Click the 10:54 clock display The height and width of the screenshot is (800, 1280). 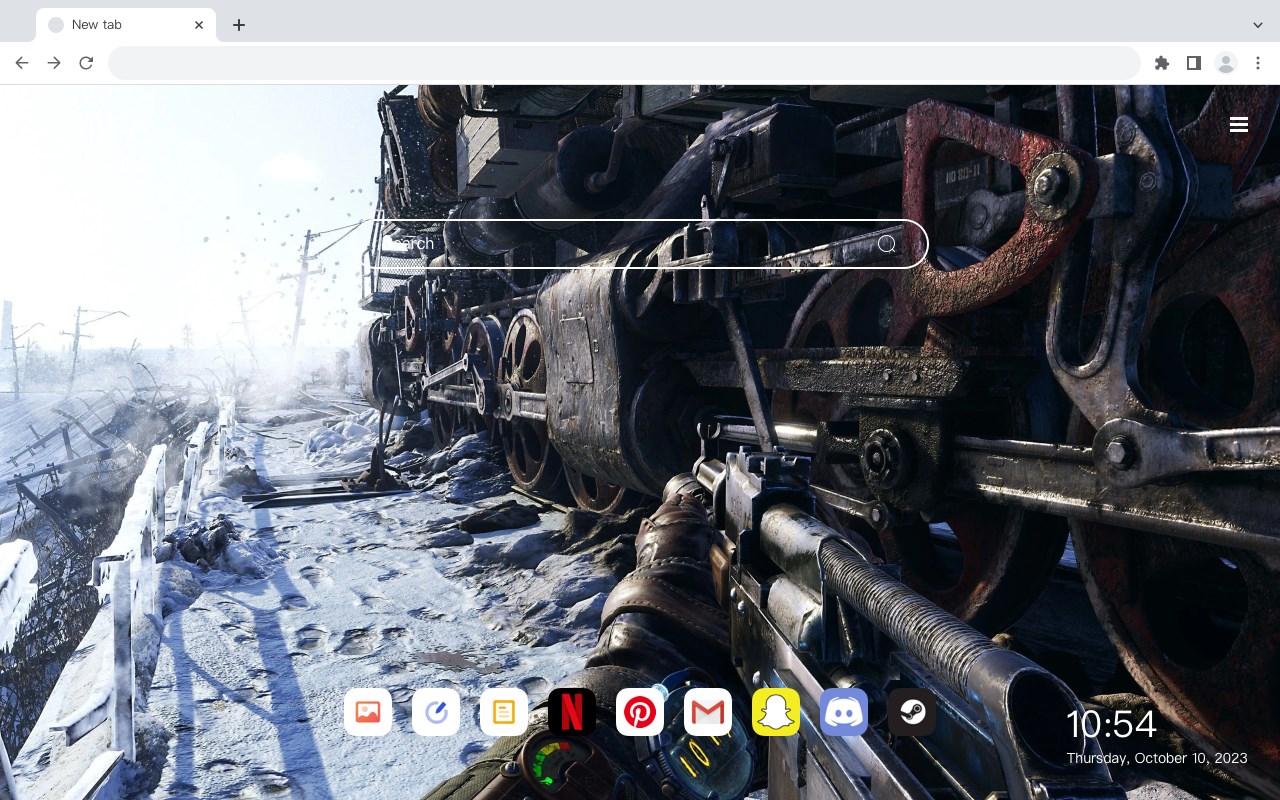pyautogui.click(x=1111, y=724)
